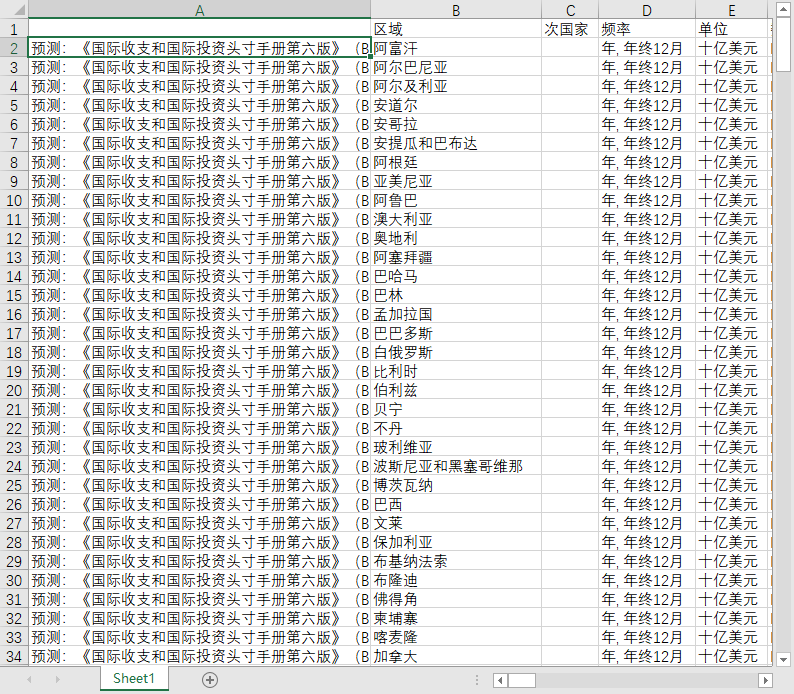
Task: Select row 10 header
Action: (14, 200)
